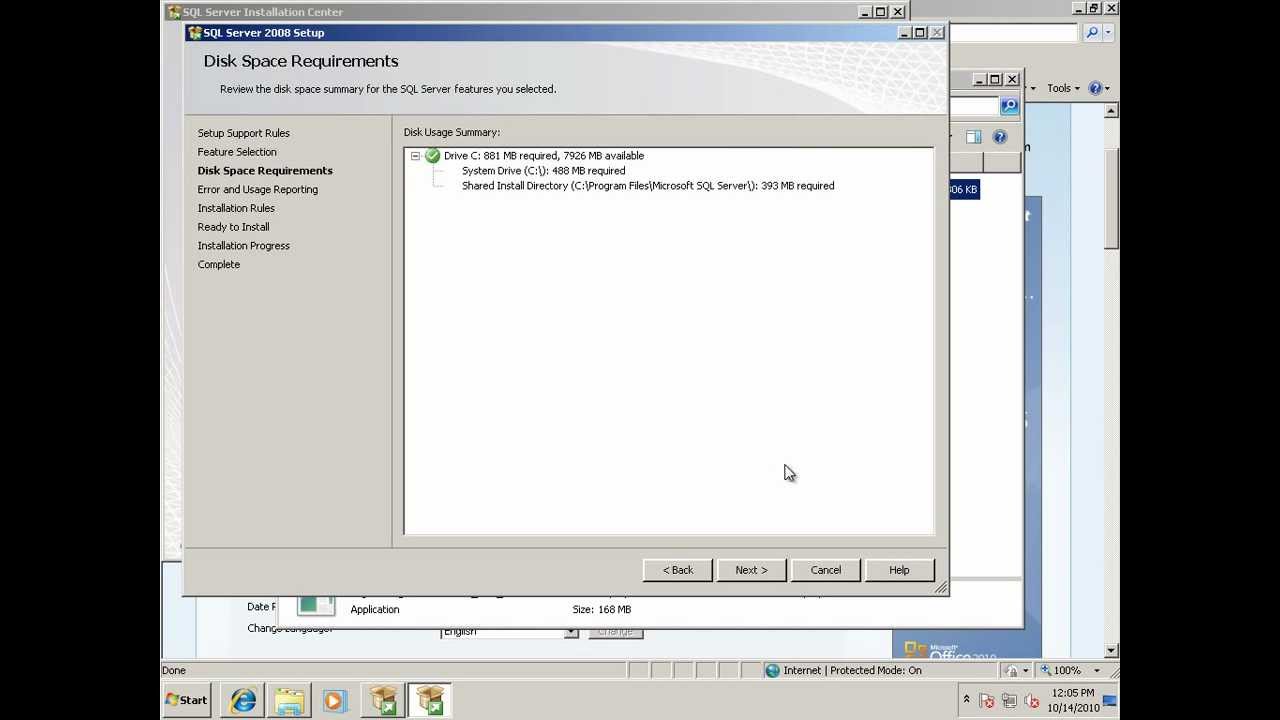
Task: Select Installation Progress step
Action: (243, 246)
